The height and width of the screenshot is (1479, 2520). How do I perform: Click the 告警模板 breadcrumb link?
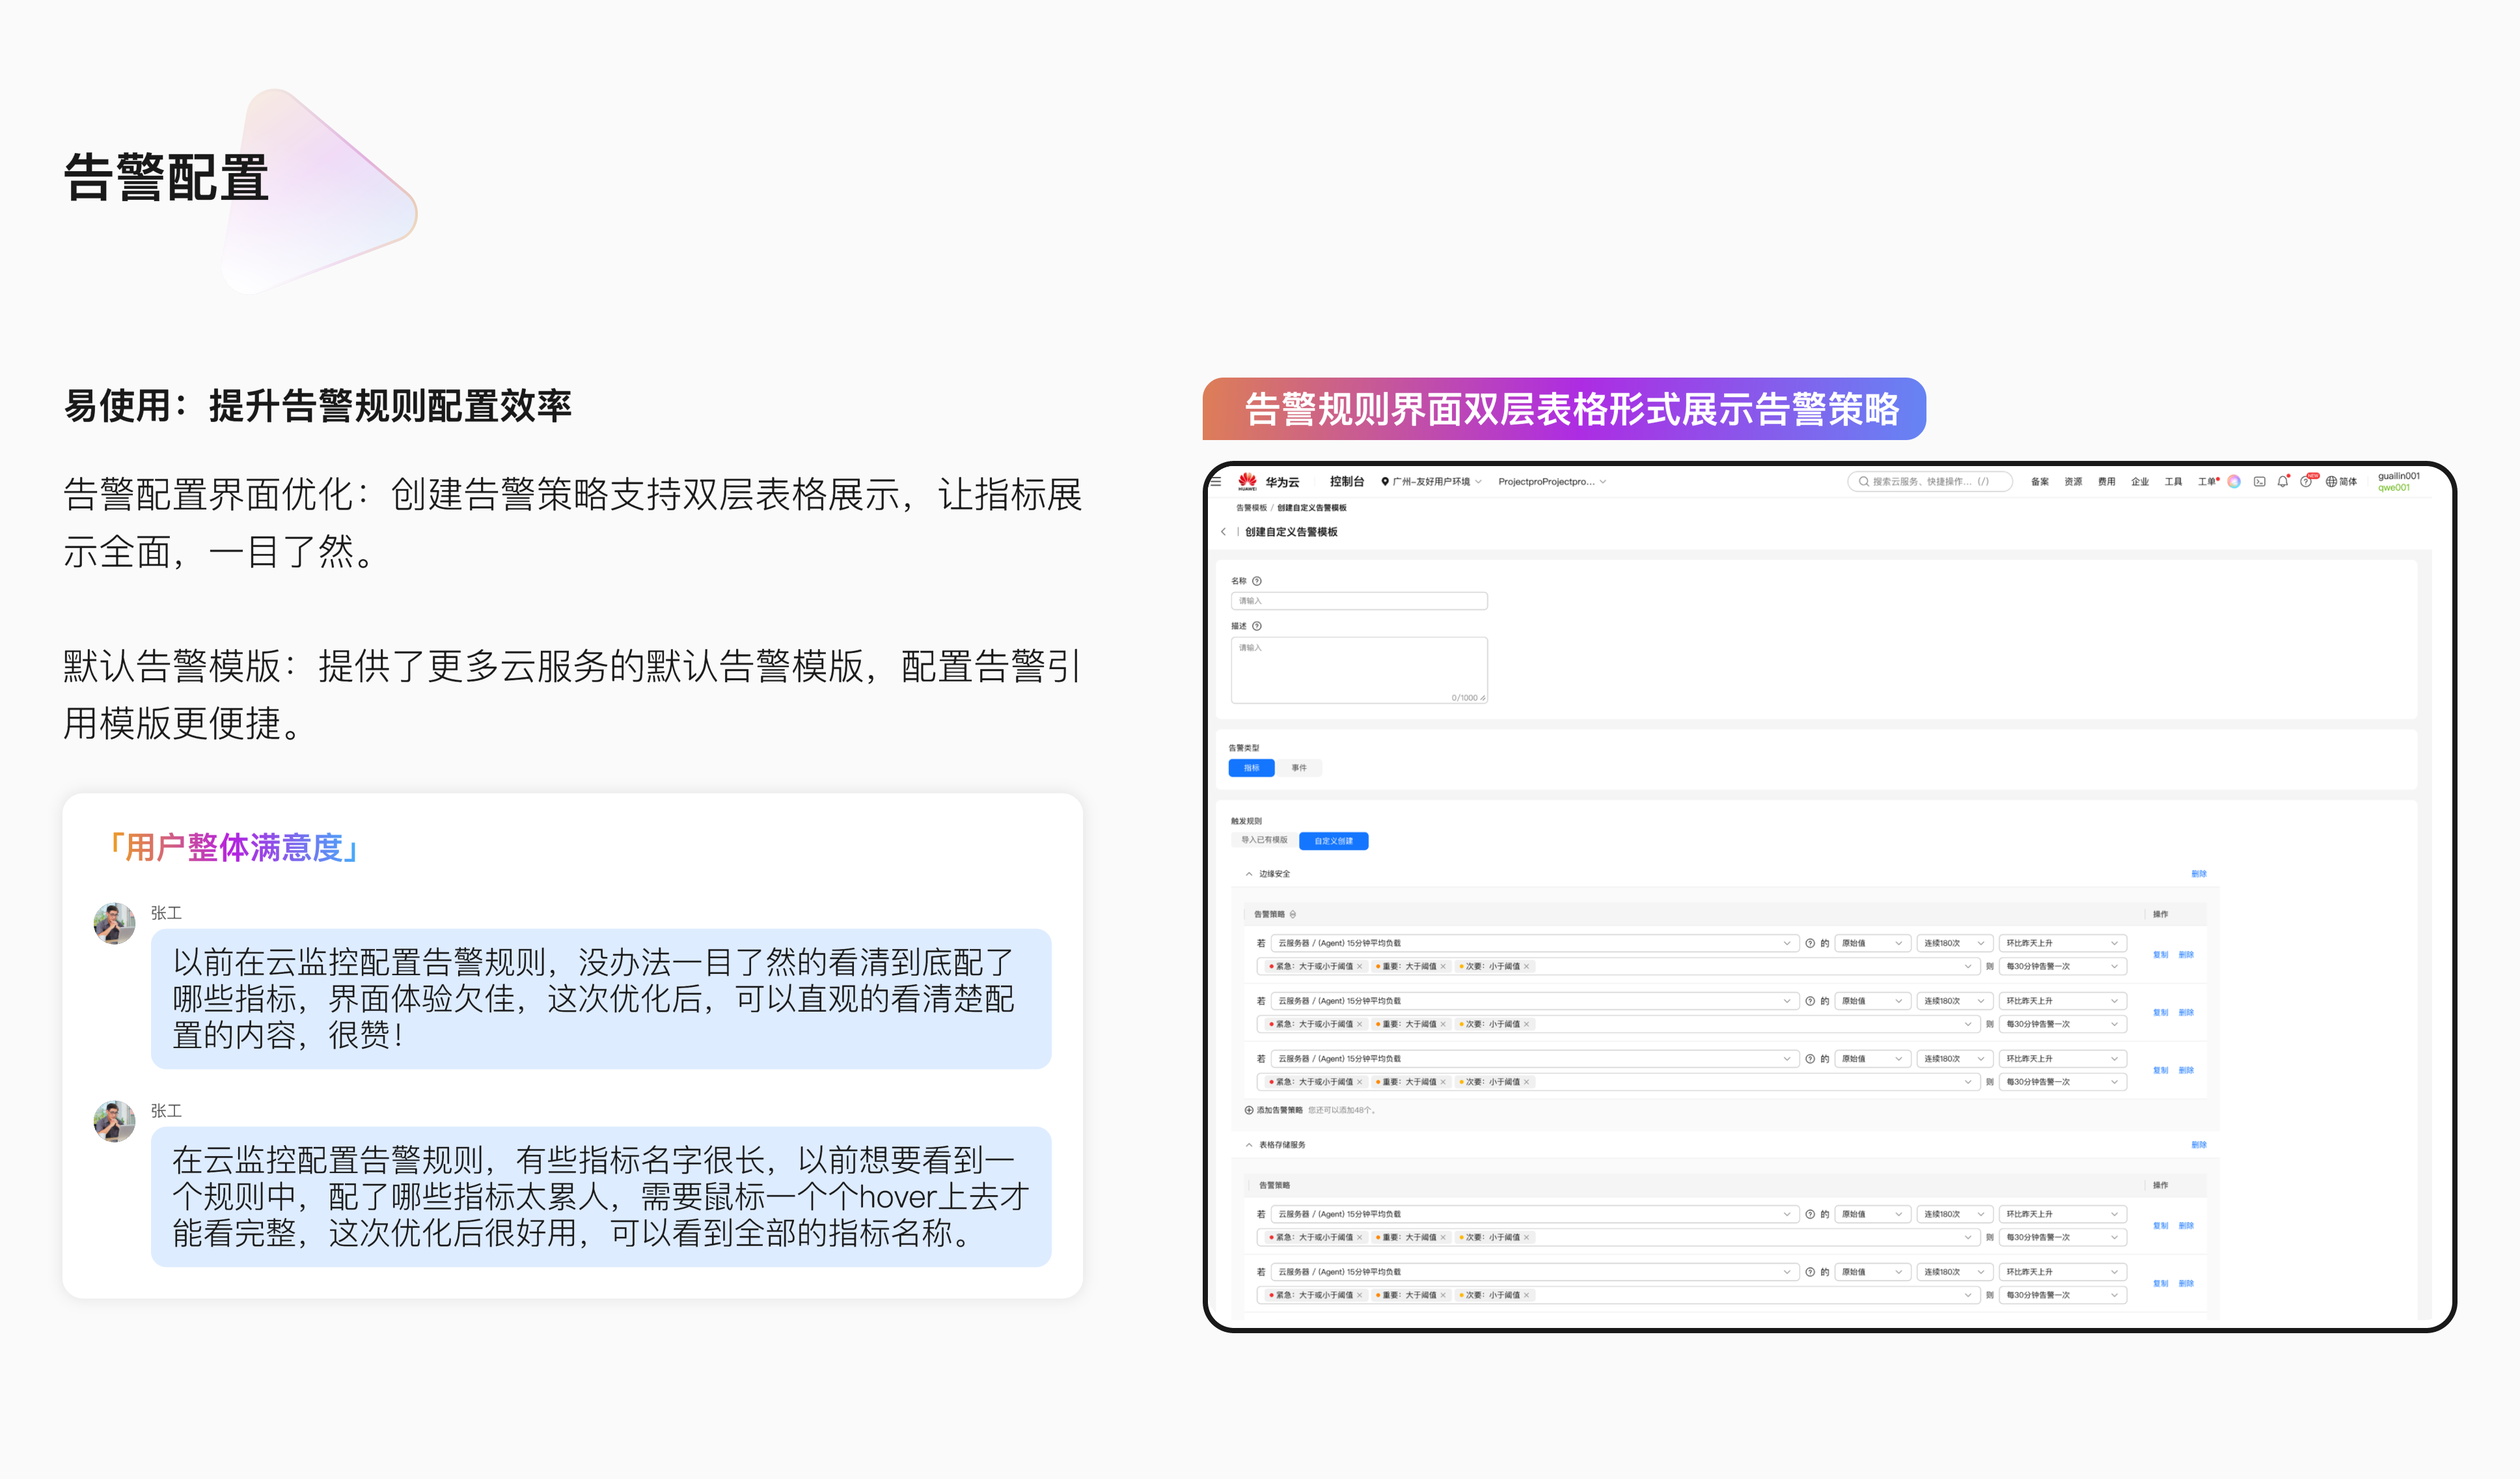tap(1251, 508)
